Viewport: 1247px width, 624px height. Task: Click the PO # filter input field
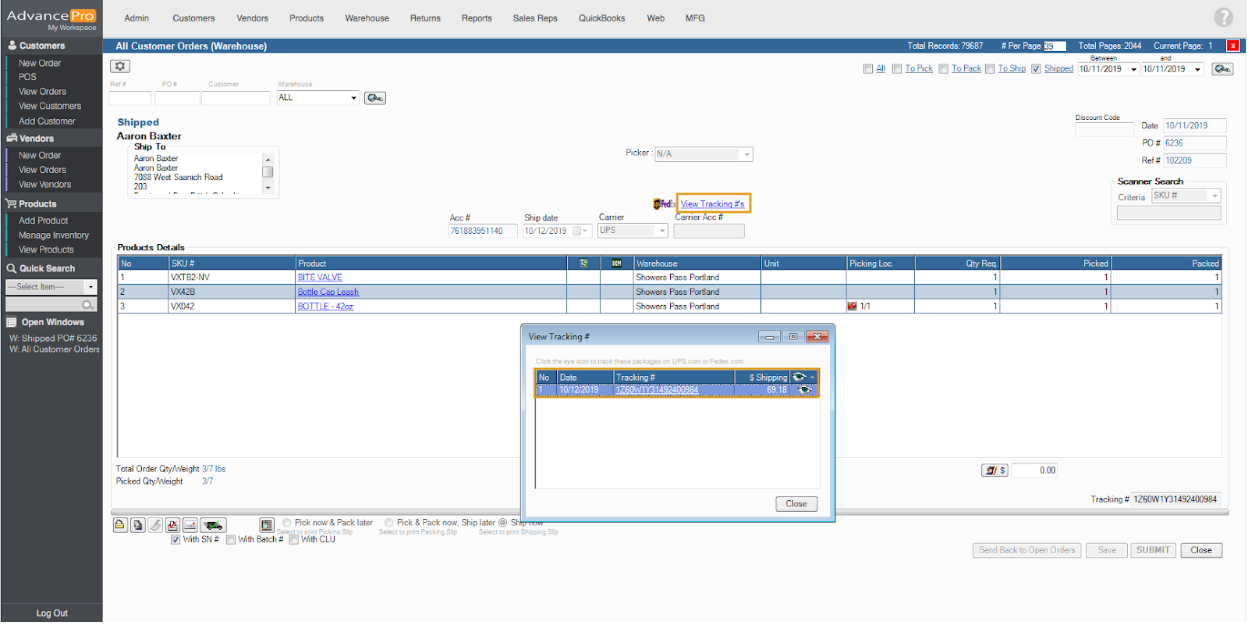coord(177,98)
